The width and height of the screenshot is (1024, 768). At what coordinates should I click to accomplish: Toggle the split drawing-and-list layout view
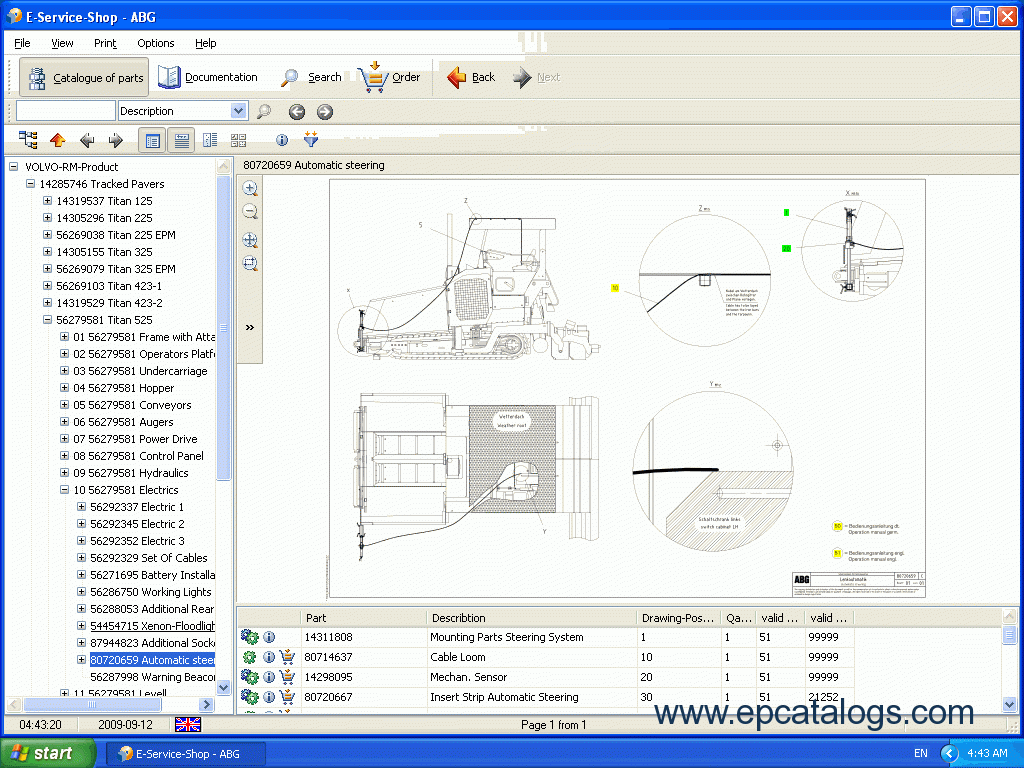tap(182, 140)
